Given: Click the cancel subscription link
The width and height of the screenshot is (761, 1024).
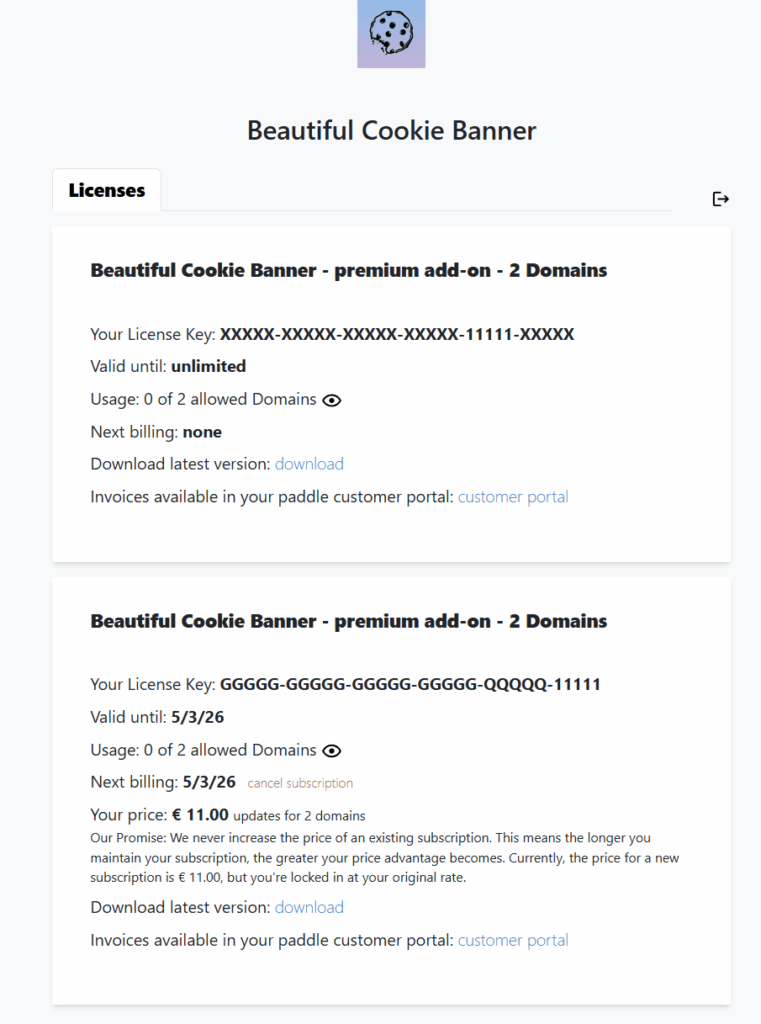Looking at the screenshot, I should tap(300, 783).
